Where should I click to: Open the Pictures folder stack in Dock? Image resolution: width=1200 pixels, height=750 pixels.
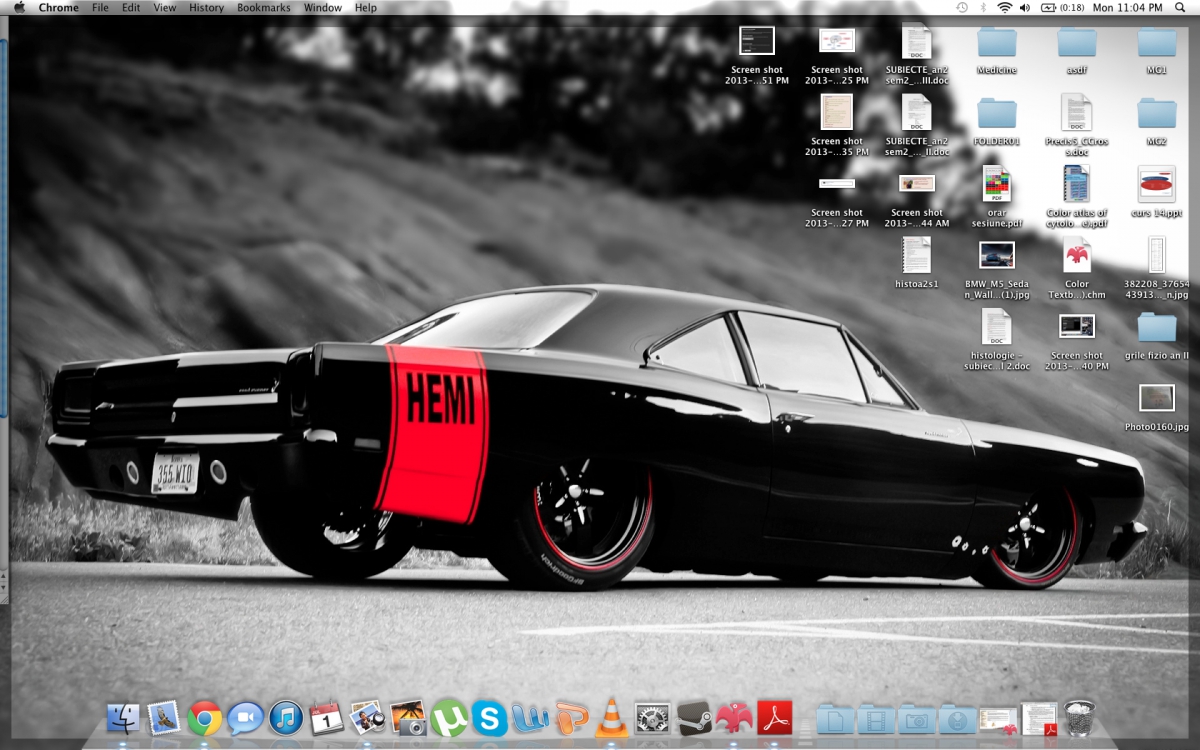[x=917, y=718]
